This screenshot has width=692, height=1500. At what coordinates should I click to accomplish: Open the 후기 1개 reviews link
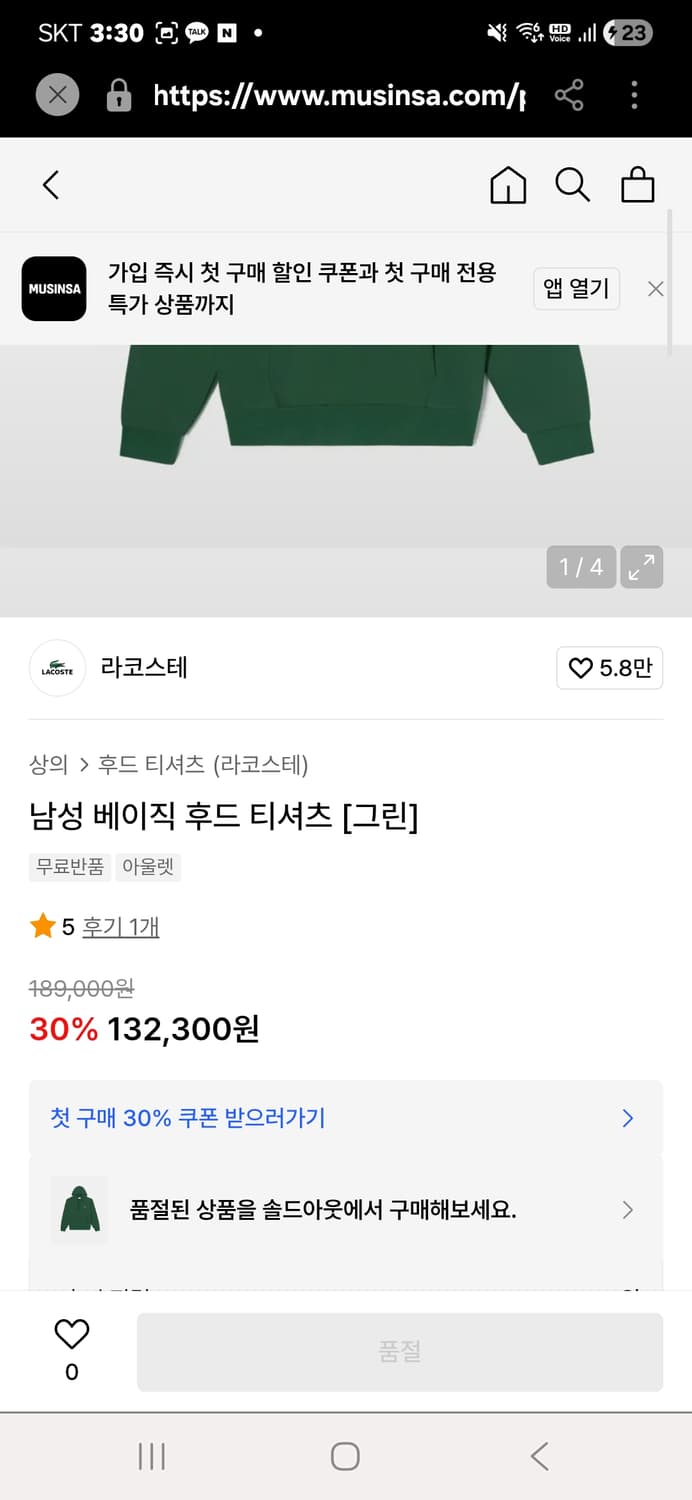(x=121, y=927)
